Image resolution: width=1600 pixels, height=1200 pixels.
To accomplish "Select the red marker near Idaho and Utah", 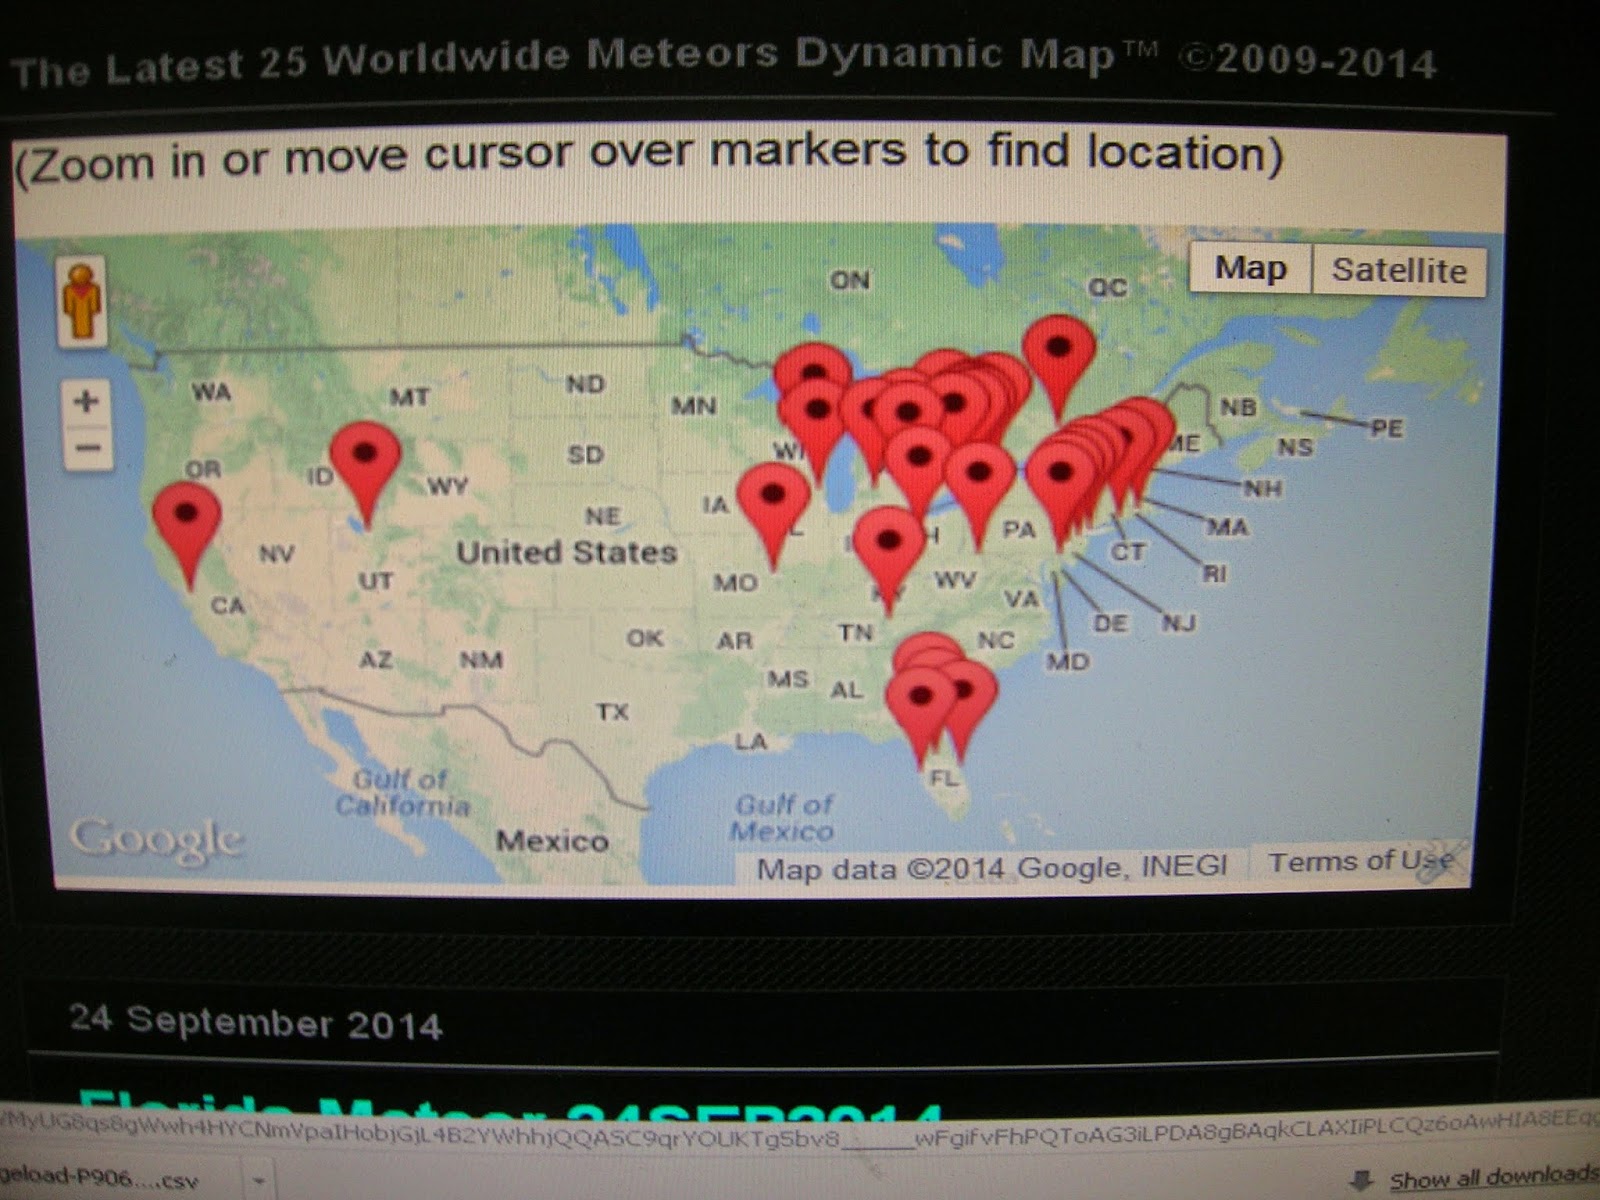I will tap(365, 474).
